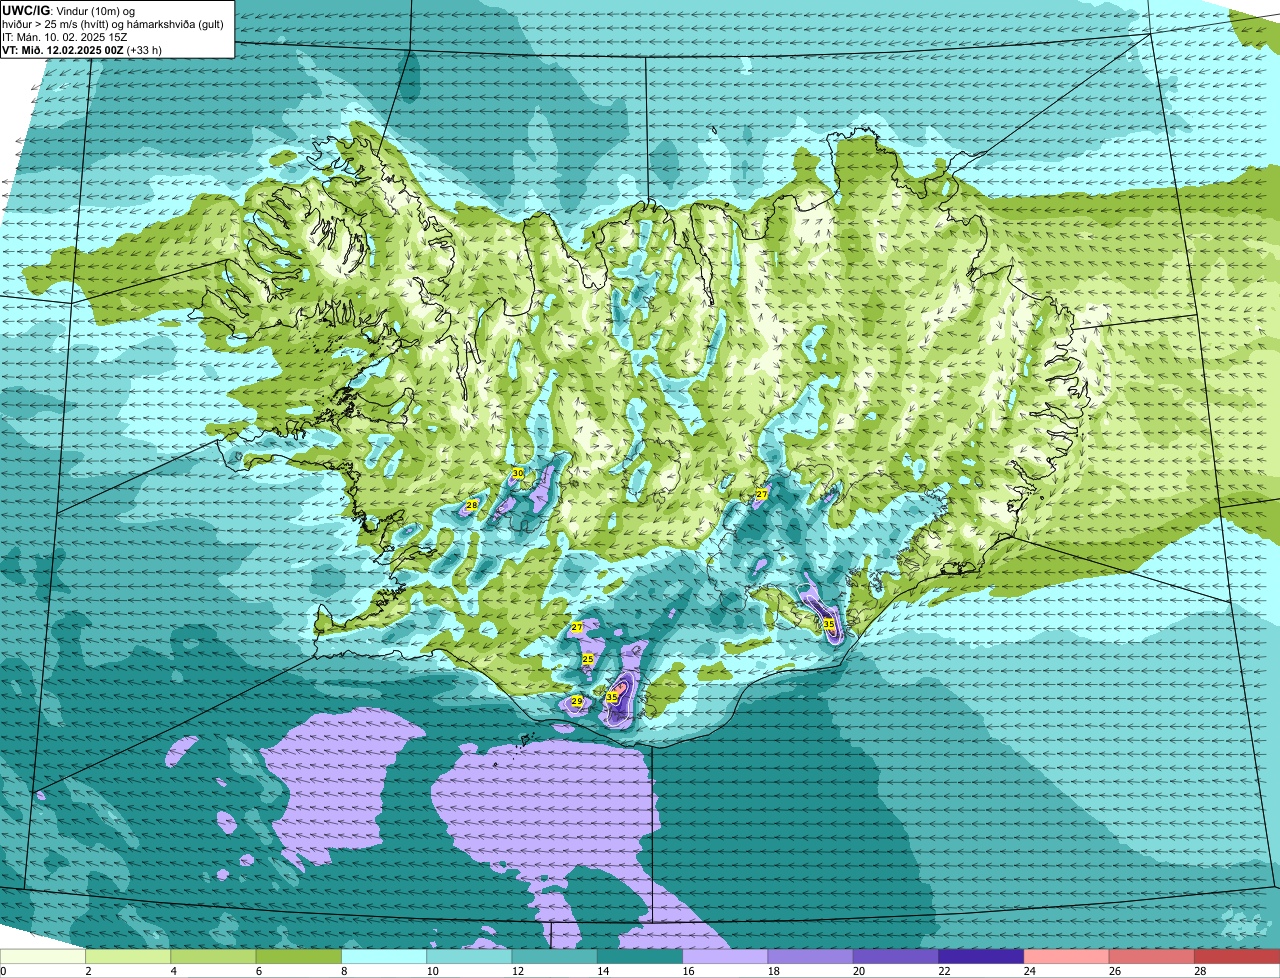Click the bright cyan 8–10 m/s legend swatch
This screenshot has width=1280, height=978.
(x=384, y=957)
